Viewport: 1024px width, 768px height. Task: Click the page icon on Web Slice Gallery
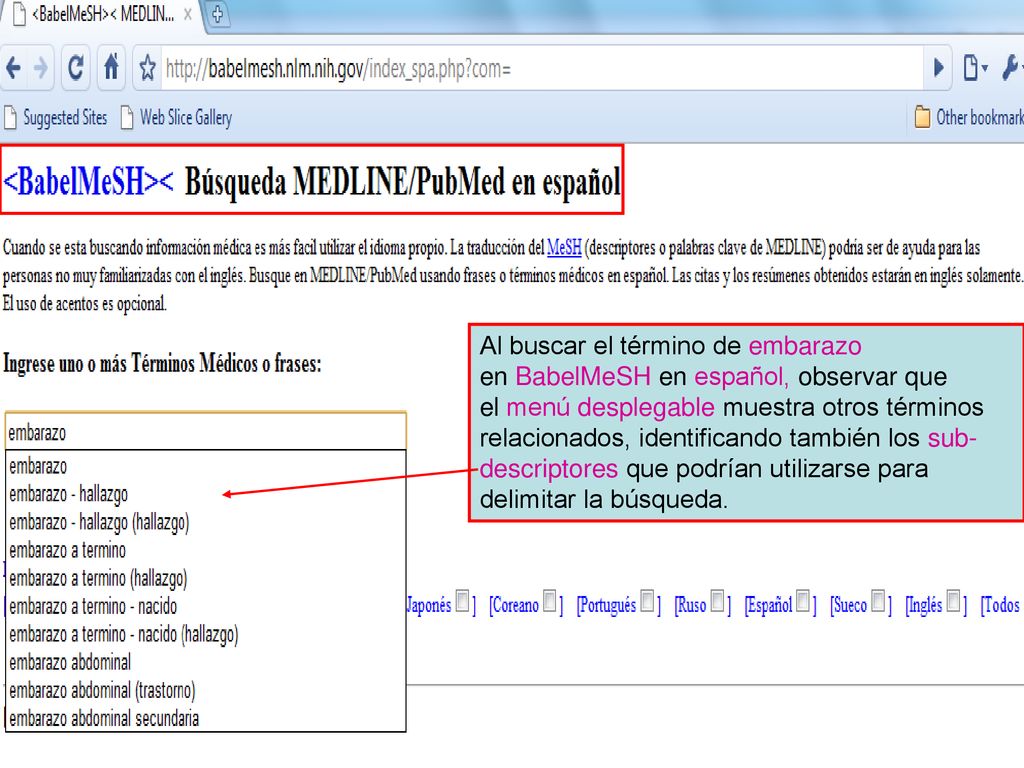(x=127, y=118)
